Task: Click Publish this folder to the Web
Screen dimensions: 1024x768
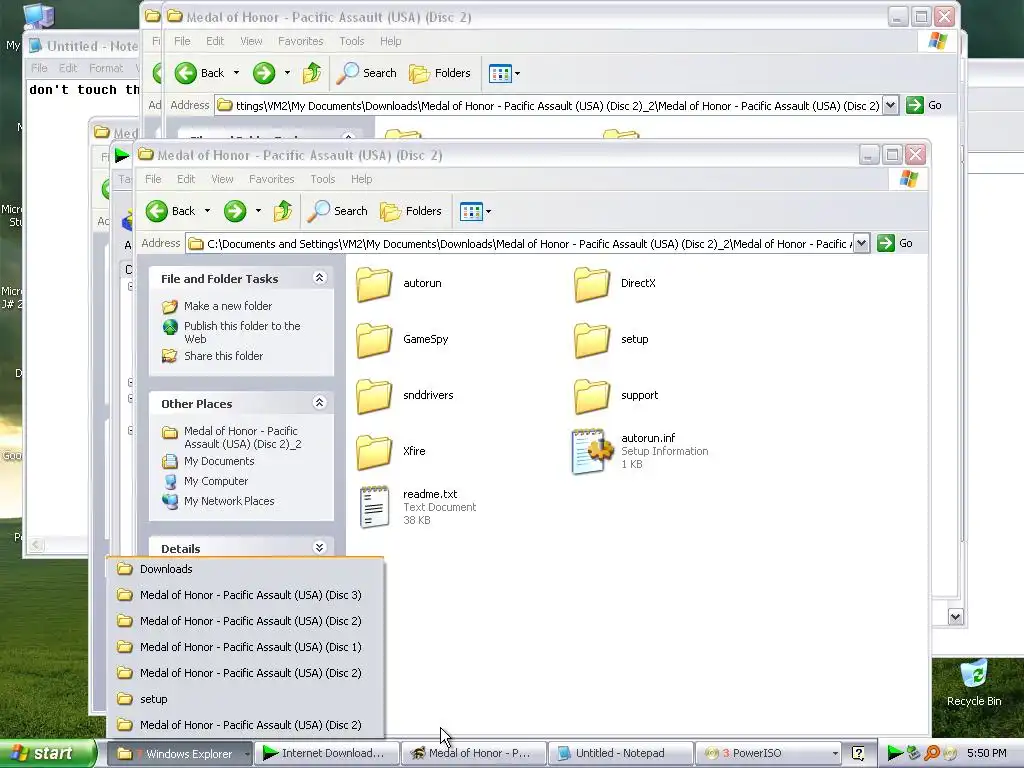Action: tap(242, 332)
